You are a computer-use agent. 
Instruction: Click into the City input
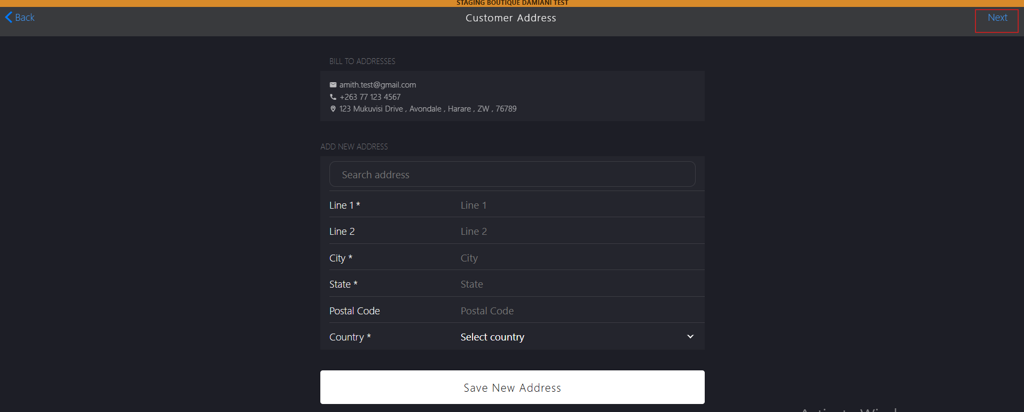(x=577, y=258)
